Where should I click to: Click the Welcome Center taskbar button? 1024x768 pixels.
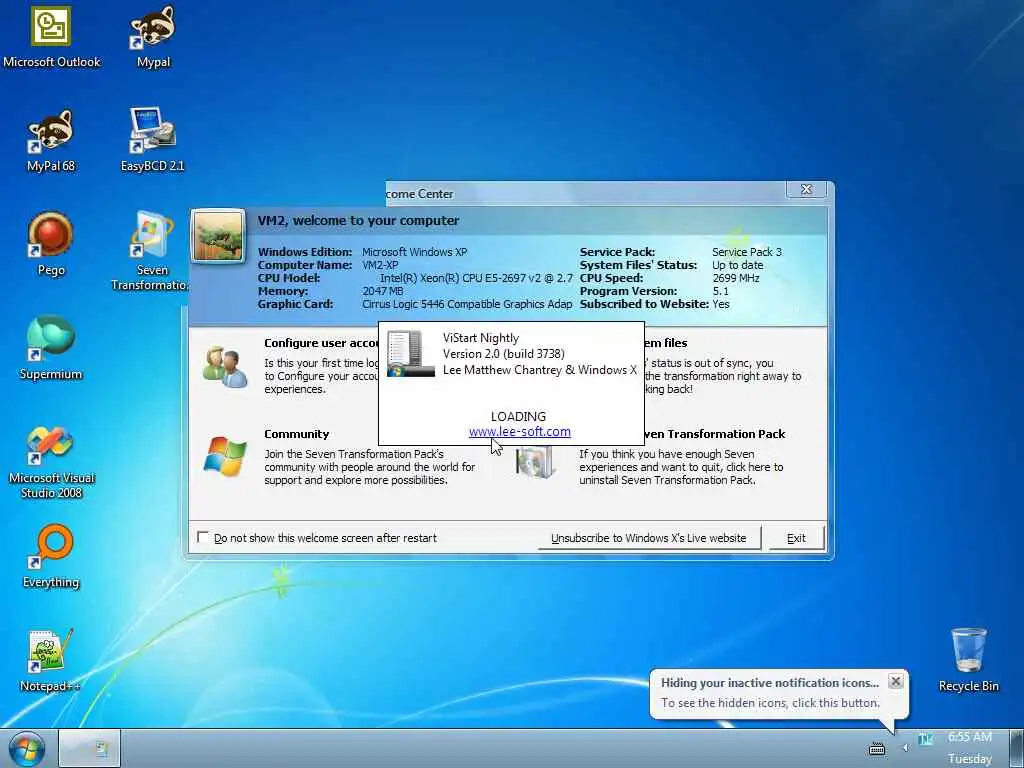click(x=89, y=748)
